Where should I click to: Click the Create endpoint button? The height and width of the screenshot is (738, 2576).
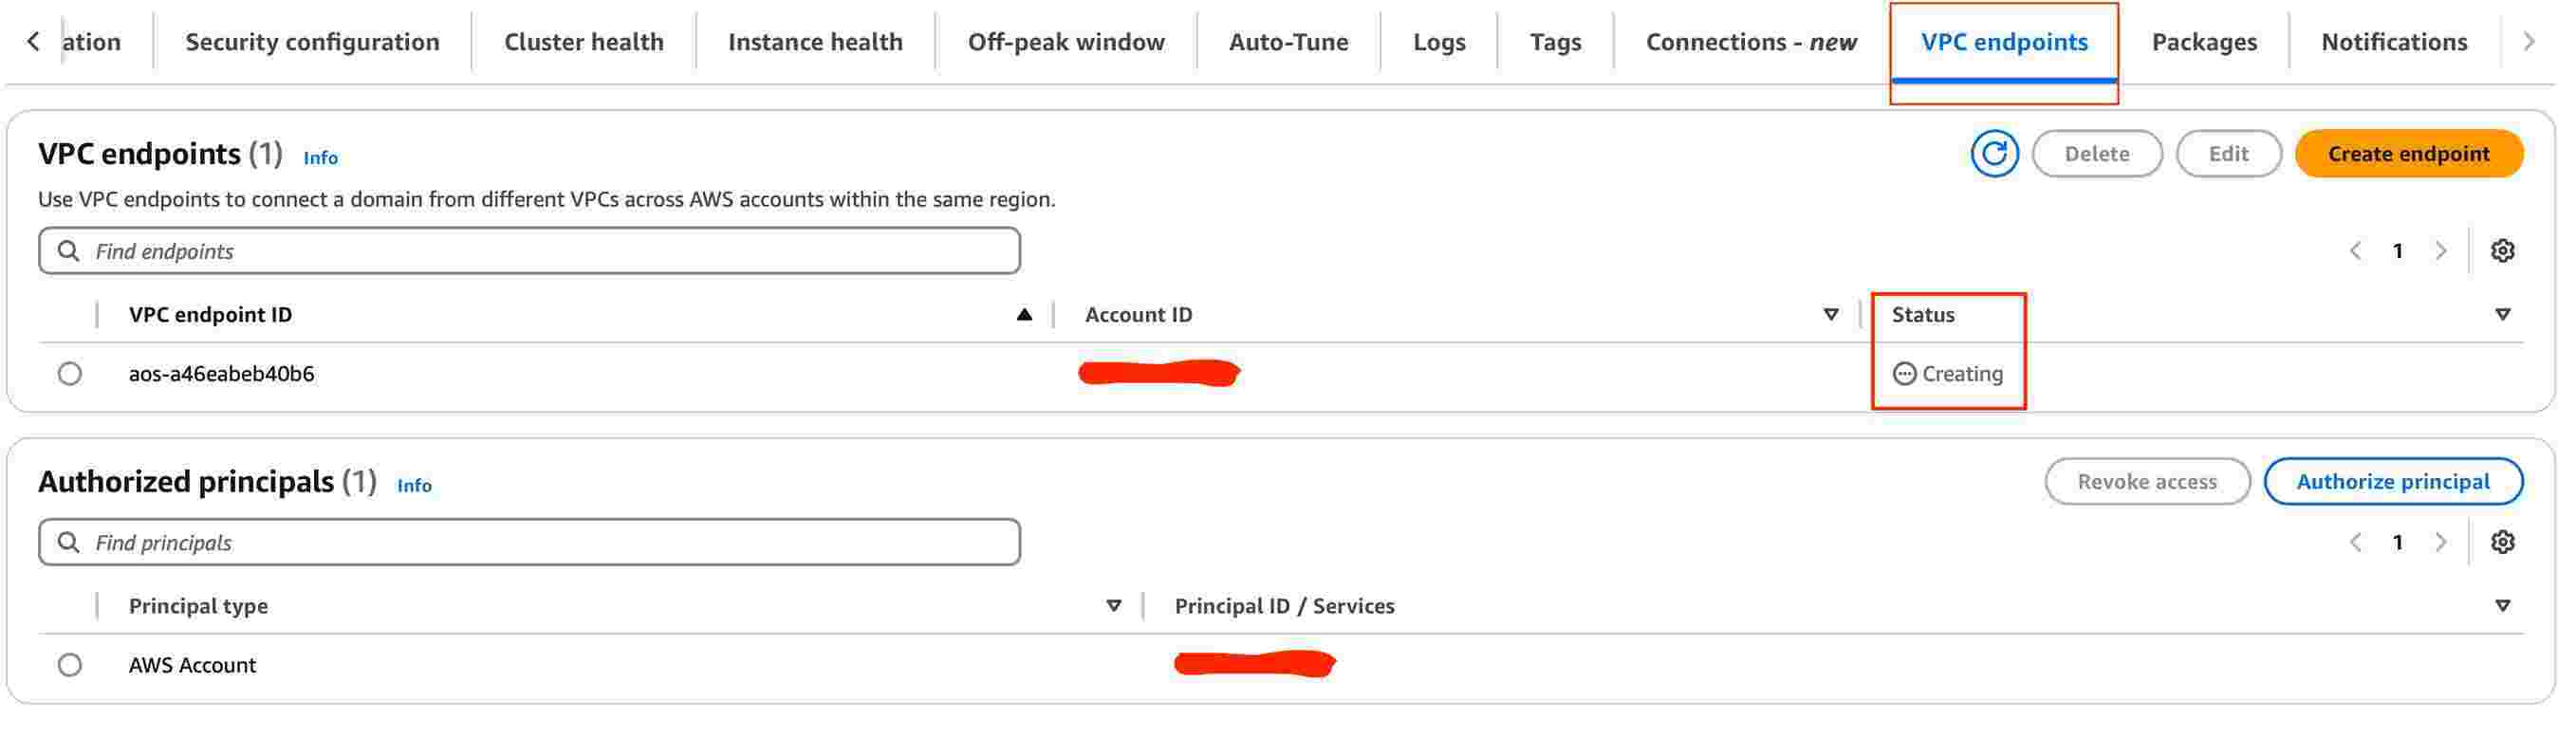(x=2408, y=154)
